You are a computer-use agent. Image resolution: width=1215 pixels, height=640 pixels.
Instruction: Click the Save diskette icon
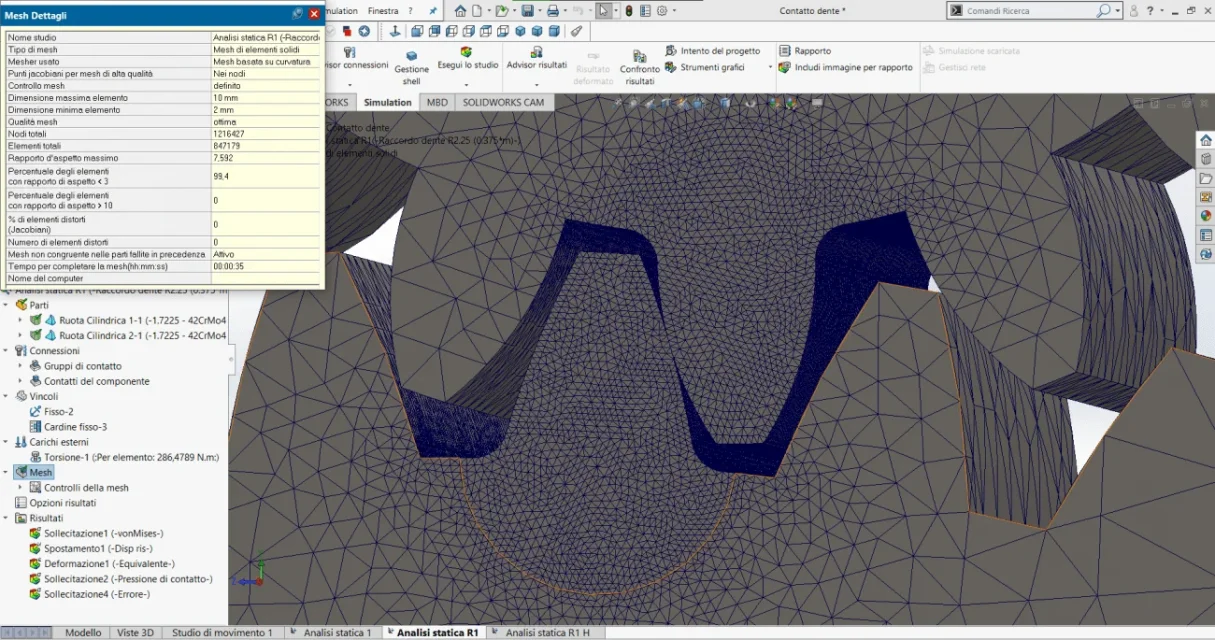(527, 11)
